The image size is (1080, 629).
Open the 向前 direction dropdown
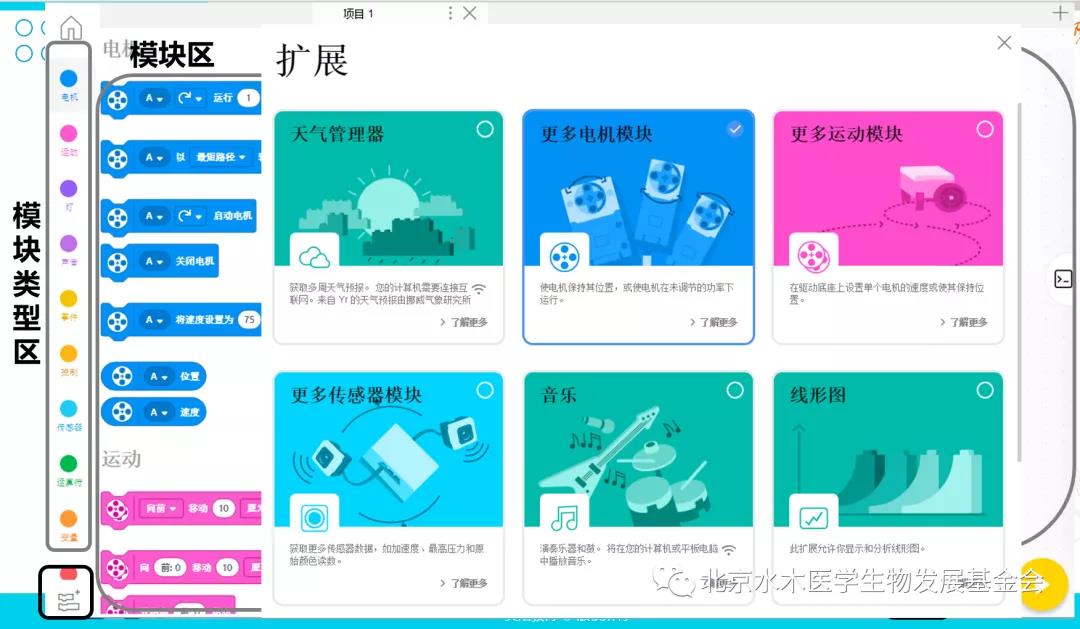[x=160, y=509]
